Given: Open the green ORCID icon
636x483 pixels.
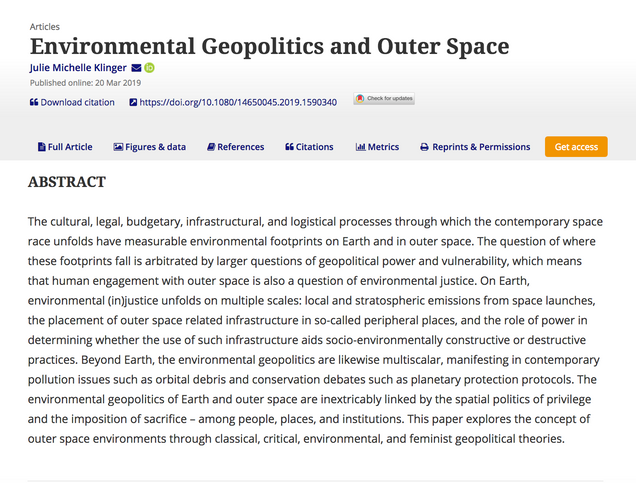Looking at the screenshot, I should (150, 68).
